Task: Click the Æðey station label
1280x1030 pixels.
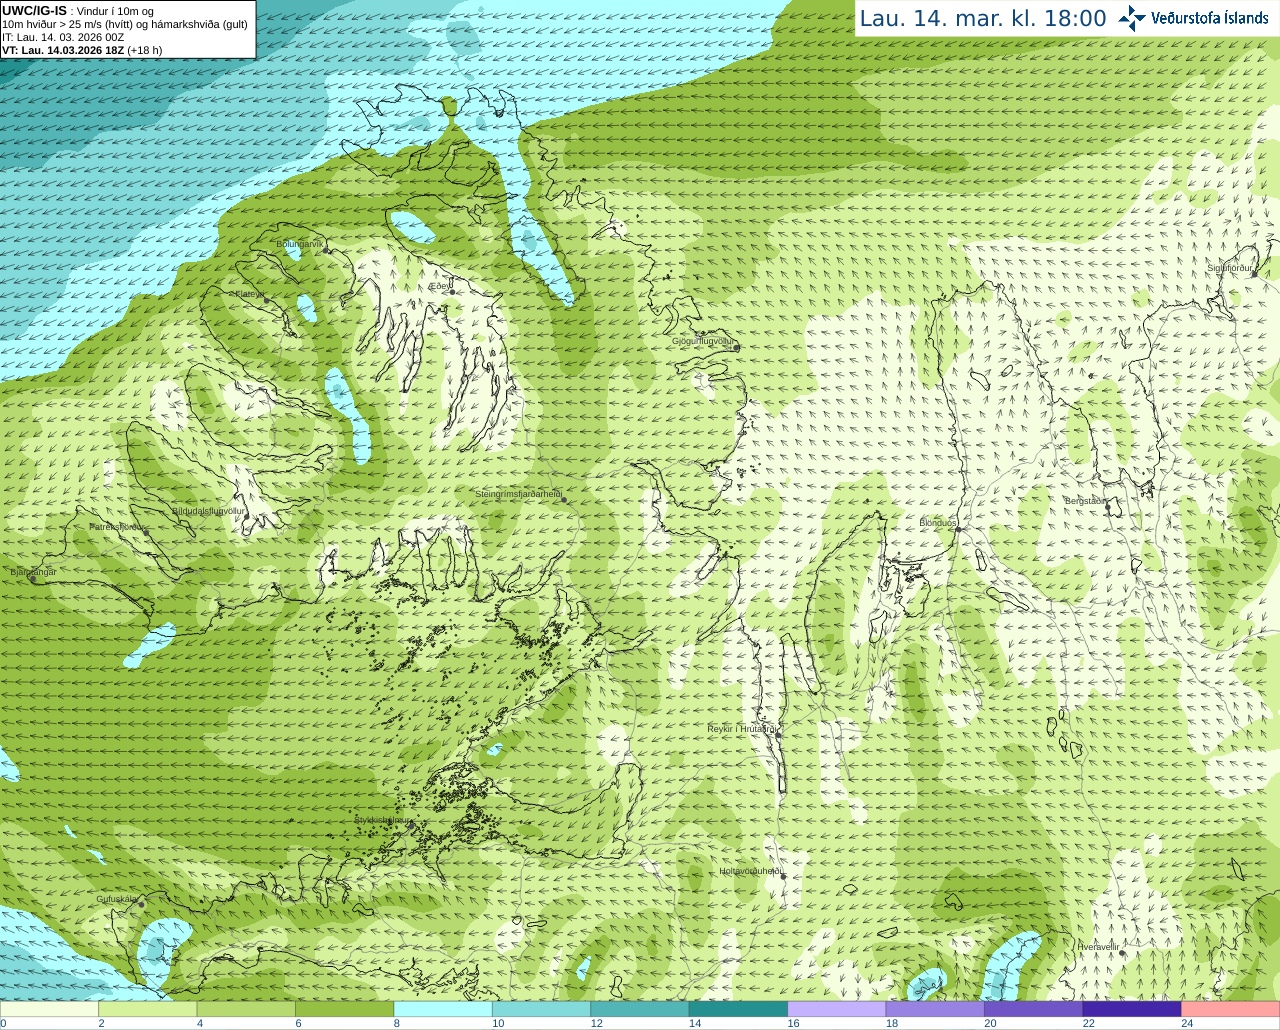Action: pos(439,286)
